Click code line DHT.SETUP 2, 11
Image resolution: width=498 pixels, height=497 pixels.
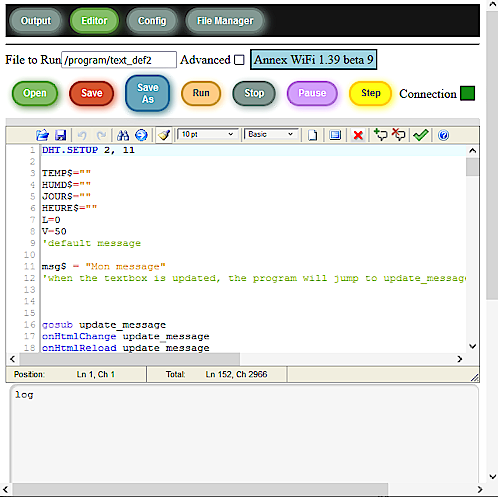pyautogui.click(x=88, y=150)
